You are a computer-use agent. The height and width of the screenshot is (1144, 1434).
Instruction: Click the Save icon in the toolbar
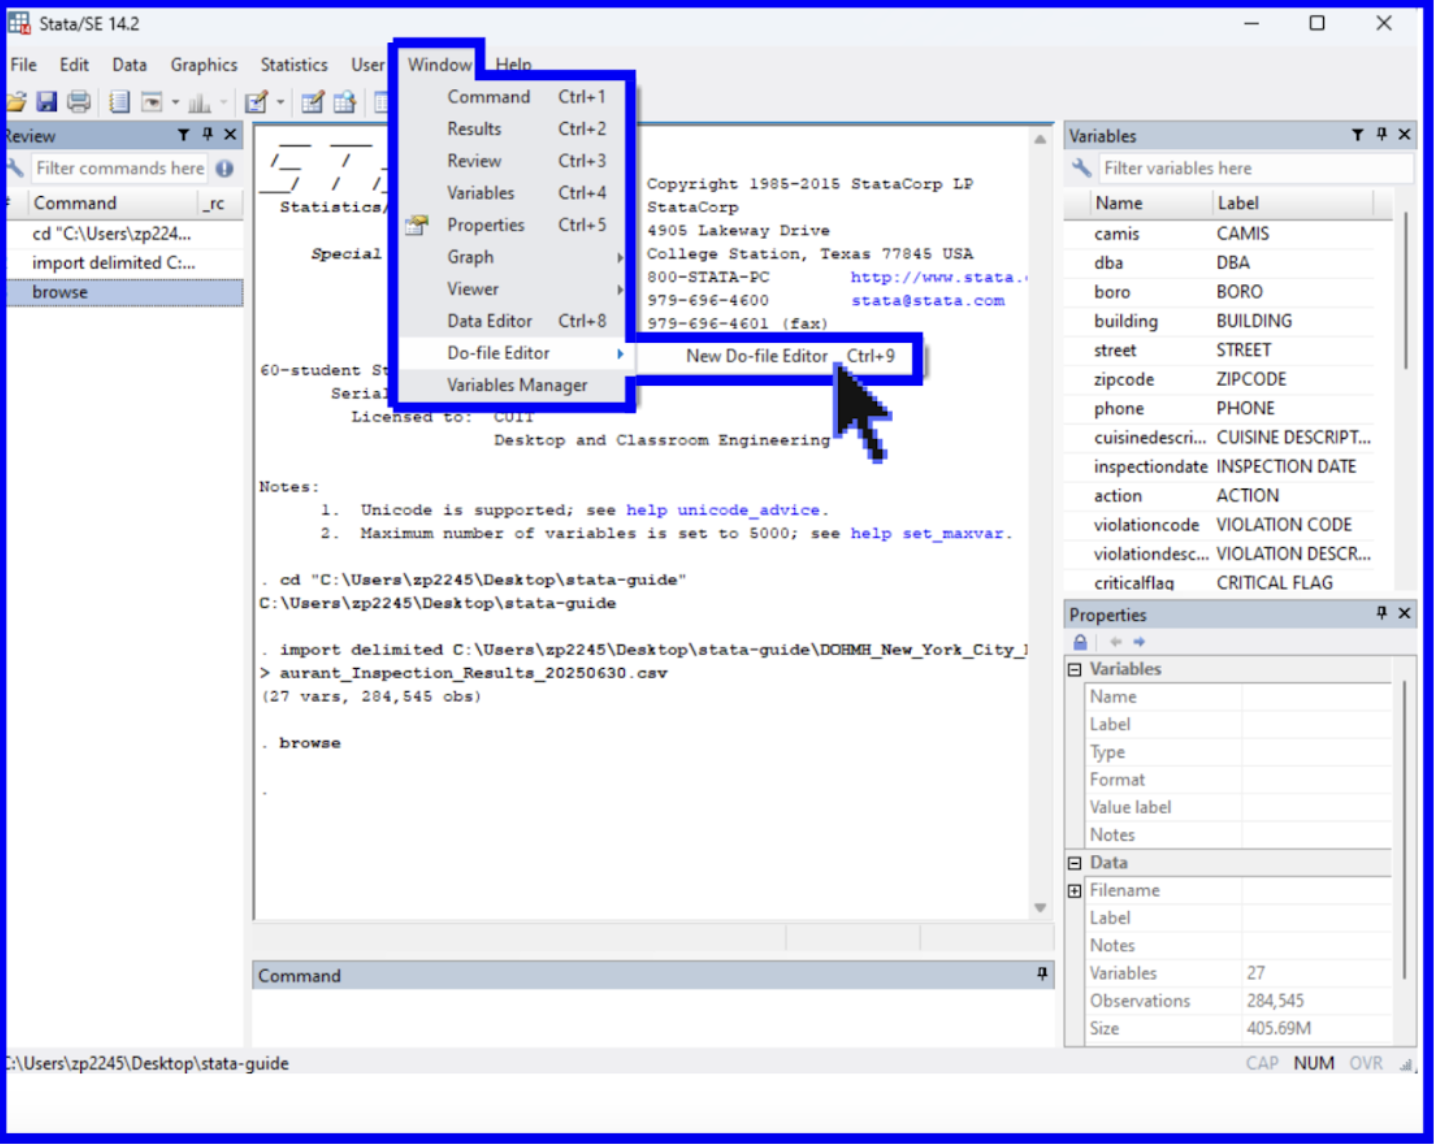[x=46, y=102]
